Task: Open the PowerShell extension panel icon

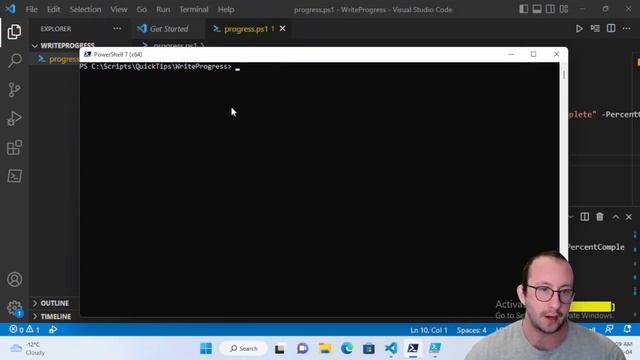Action: point(14,176)
